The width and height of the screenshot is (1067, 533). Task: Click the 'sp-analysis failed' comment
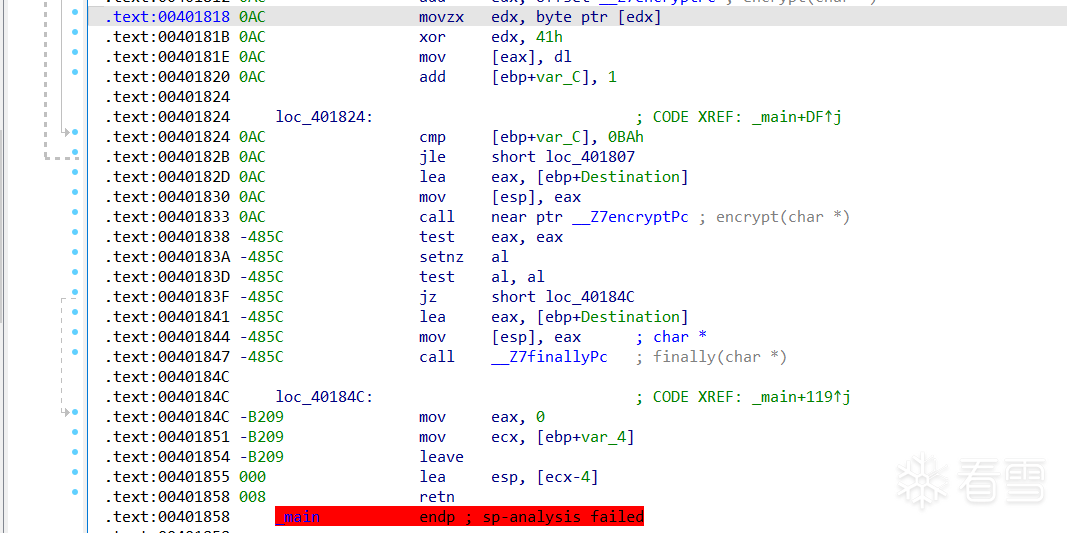click(563, 517)
